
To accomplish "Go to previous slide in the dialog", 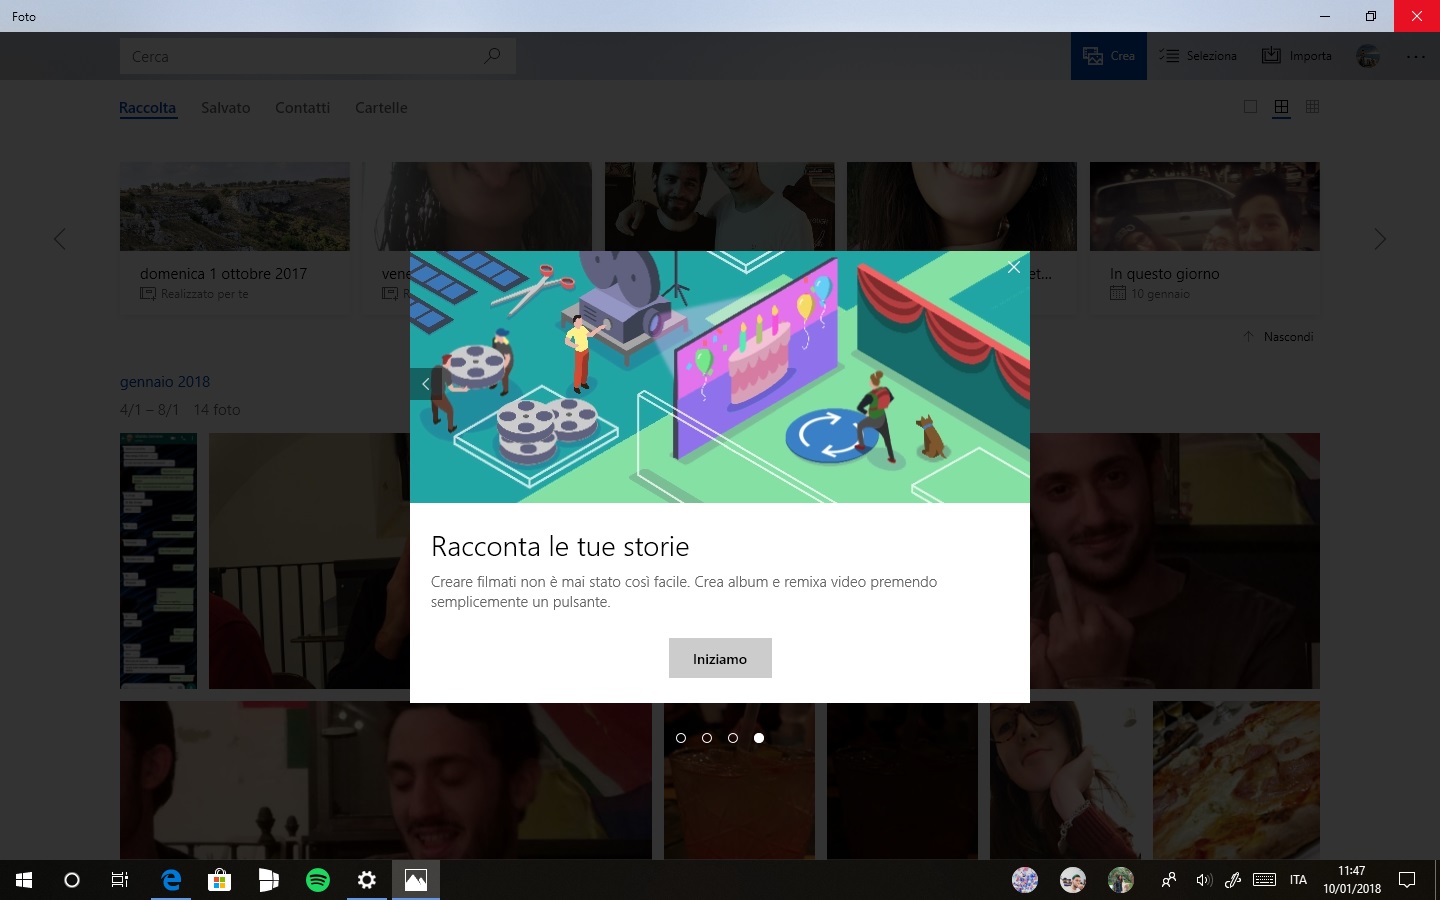I will tap(425, 384).
